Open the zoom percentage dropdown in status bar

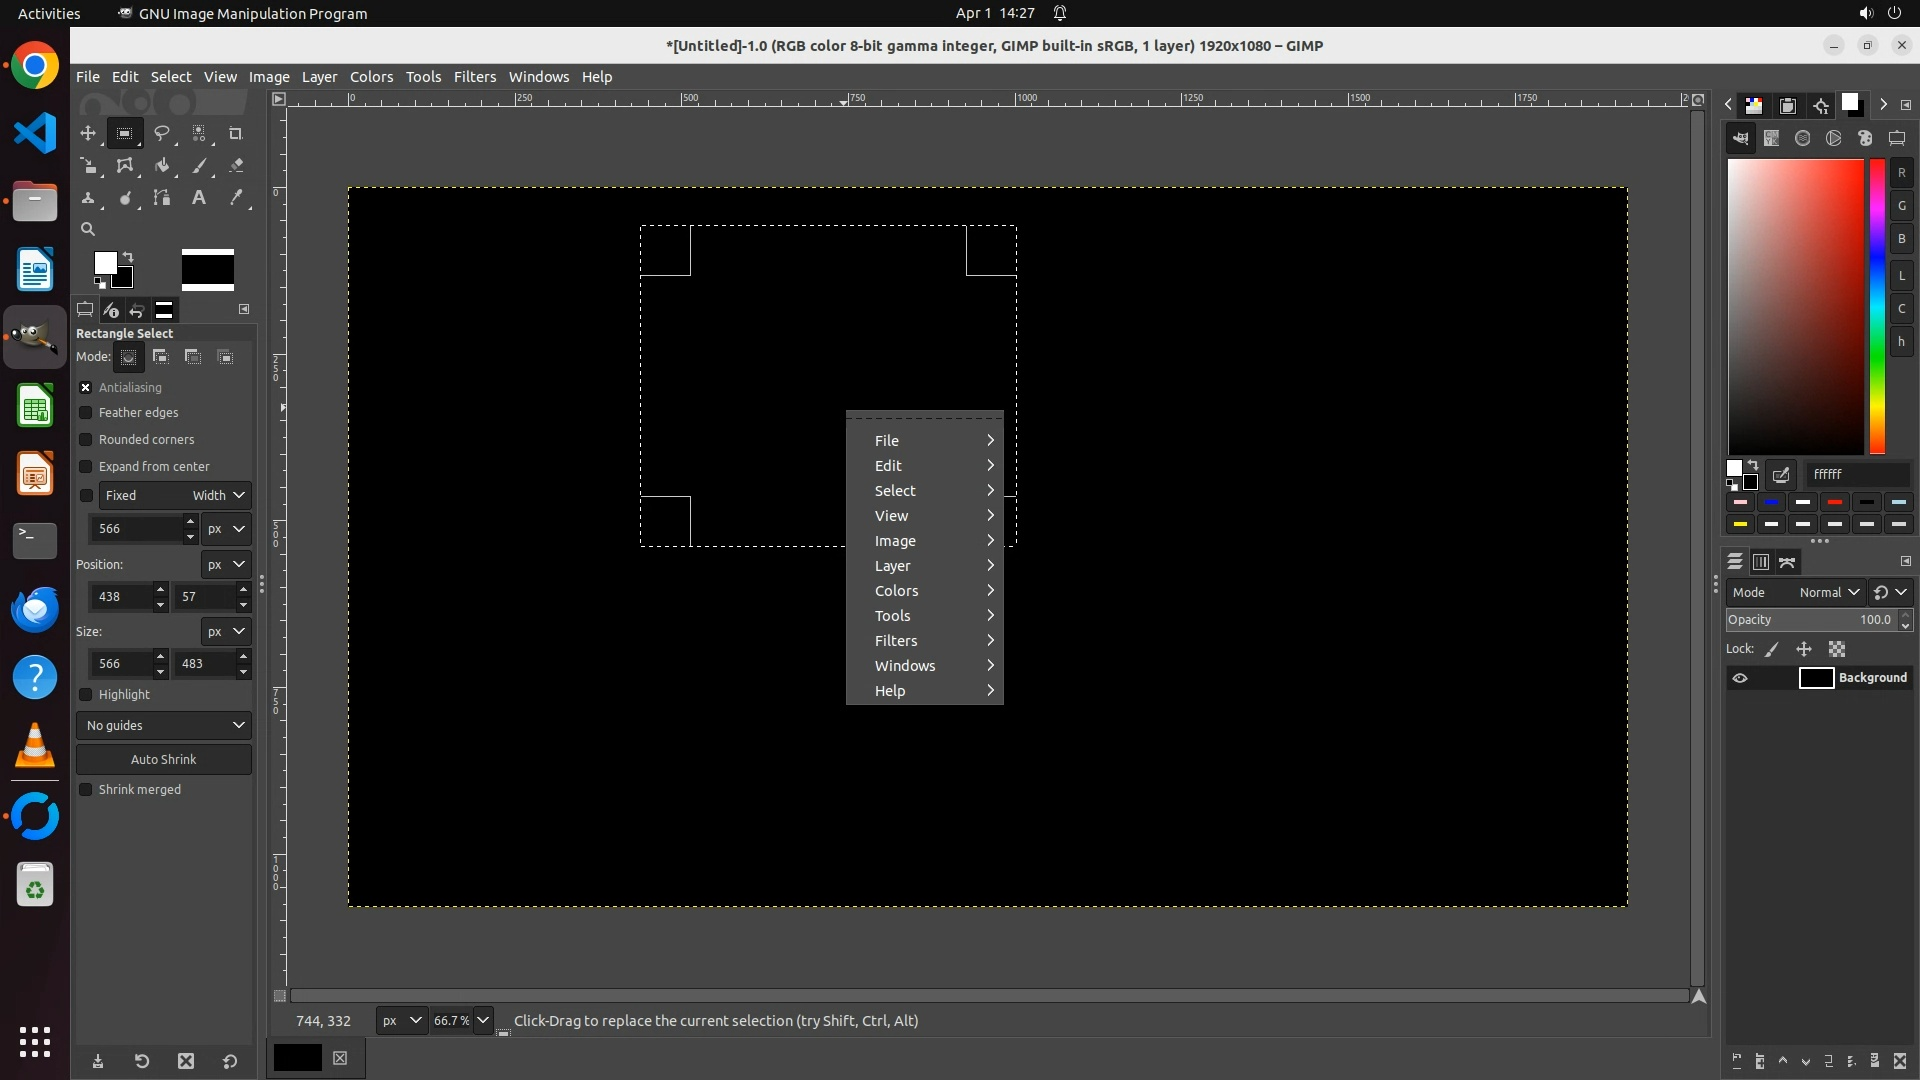coord(483,1021)
